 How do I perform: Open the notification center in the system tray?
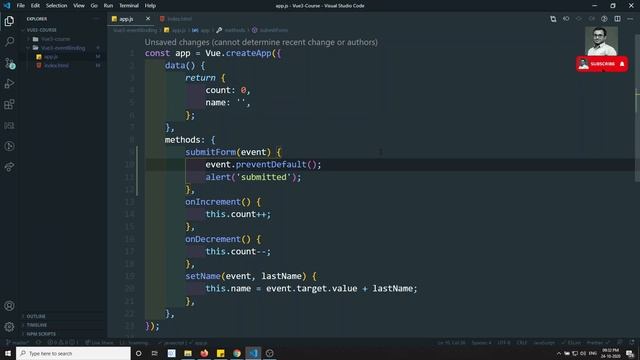[x=630, y=353]
